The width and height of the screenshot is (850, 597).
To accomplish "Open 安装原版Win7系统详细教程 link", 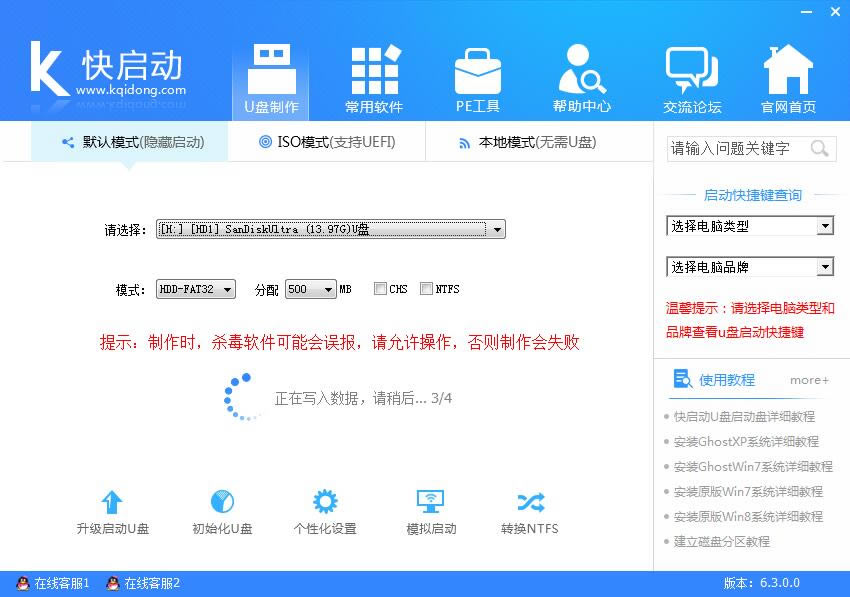I will (748, 491).
